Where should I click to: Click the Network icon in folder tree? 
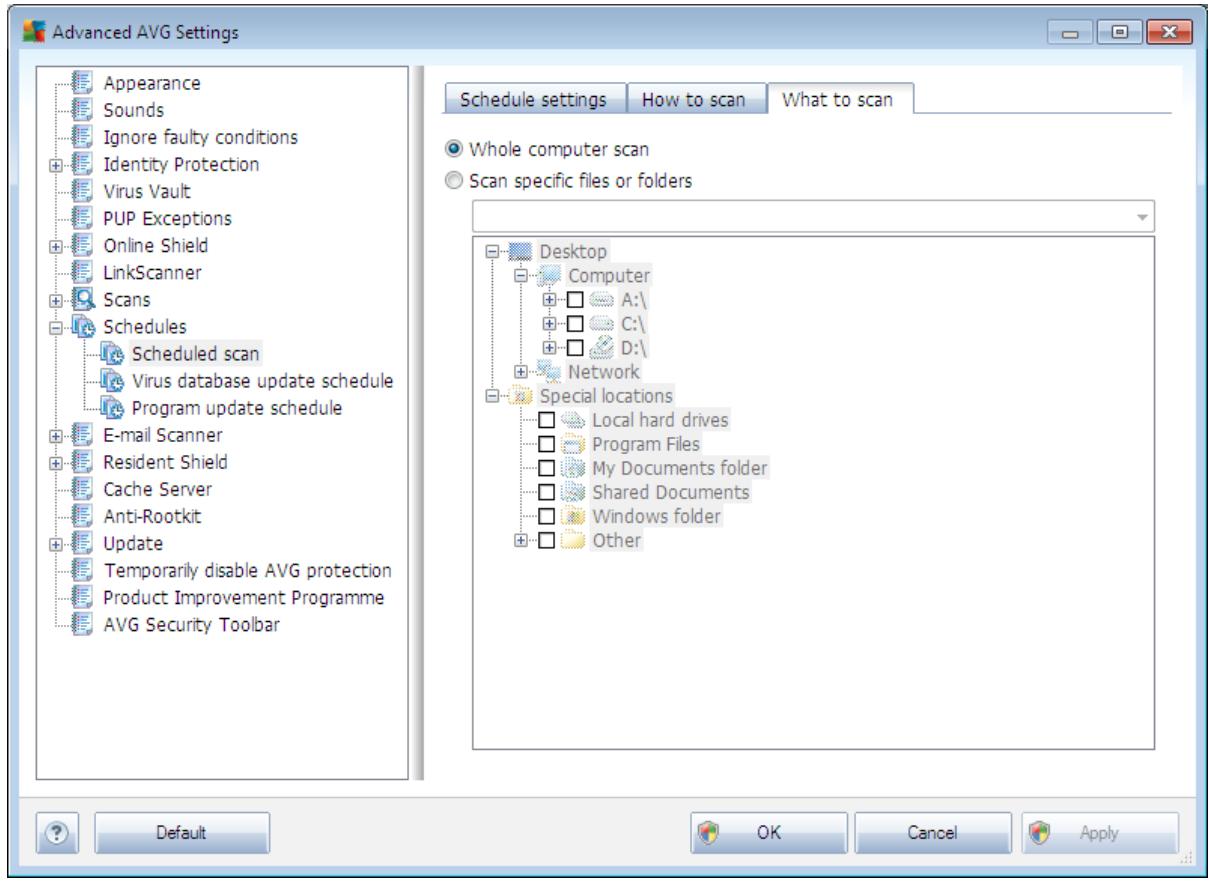coord(547,372)
